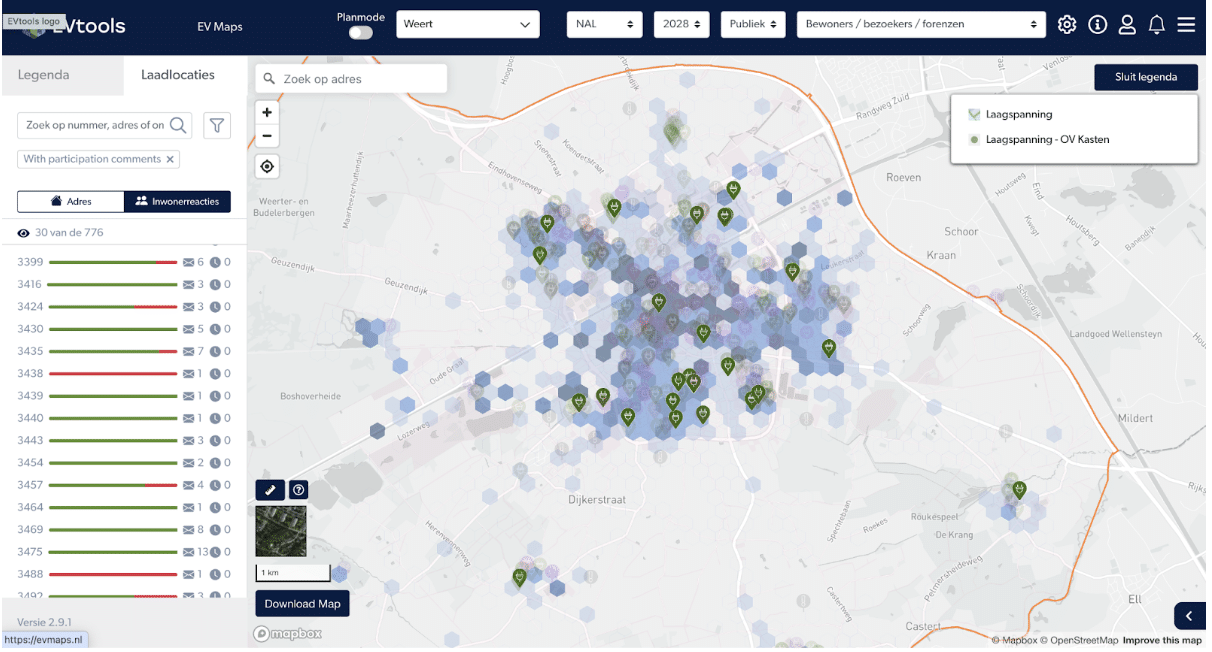Select the ruler measure tool
1212x652 pixels.
pyautogui.click(x=270, y=490)
